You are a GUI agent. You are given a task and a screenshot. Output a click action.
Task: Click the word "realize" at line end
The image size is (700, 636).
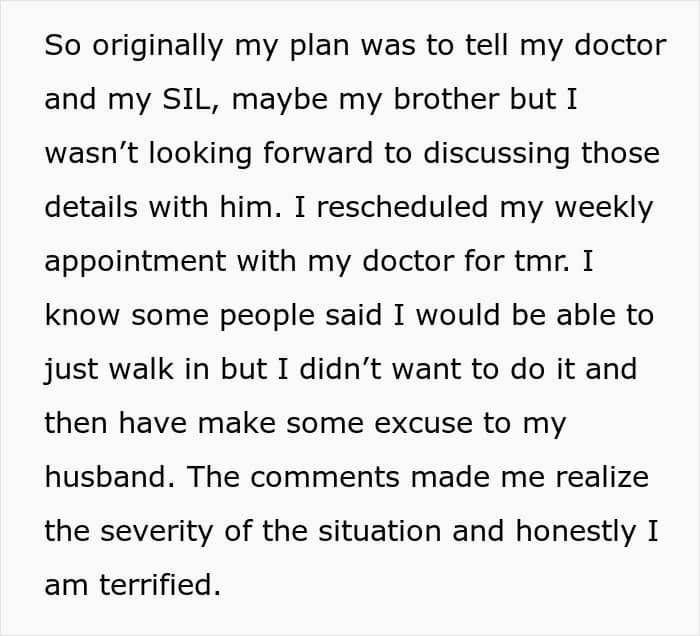click(x=602, y=477)
